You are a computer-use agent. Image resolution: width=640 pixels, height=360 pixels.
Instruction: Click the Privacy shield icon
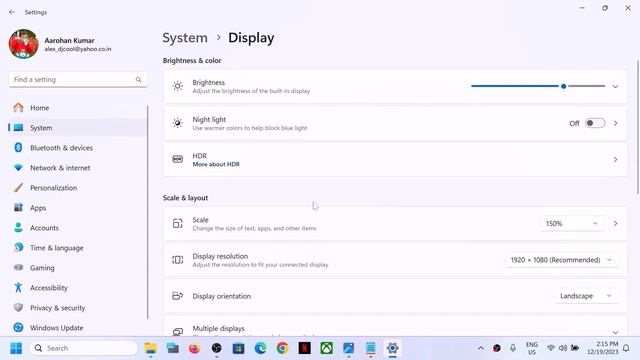pos(18,307)
